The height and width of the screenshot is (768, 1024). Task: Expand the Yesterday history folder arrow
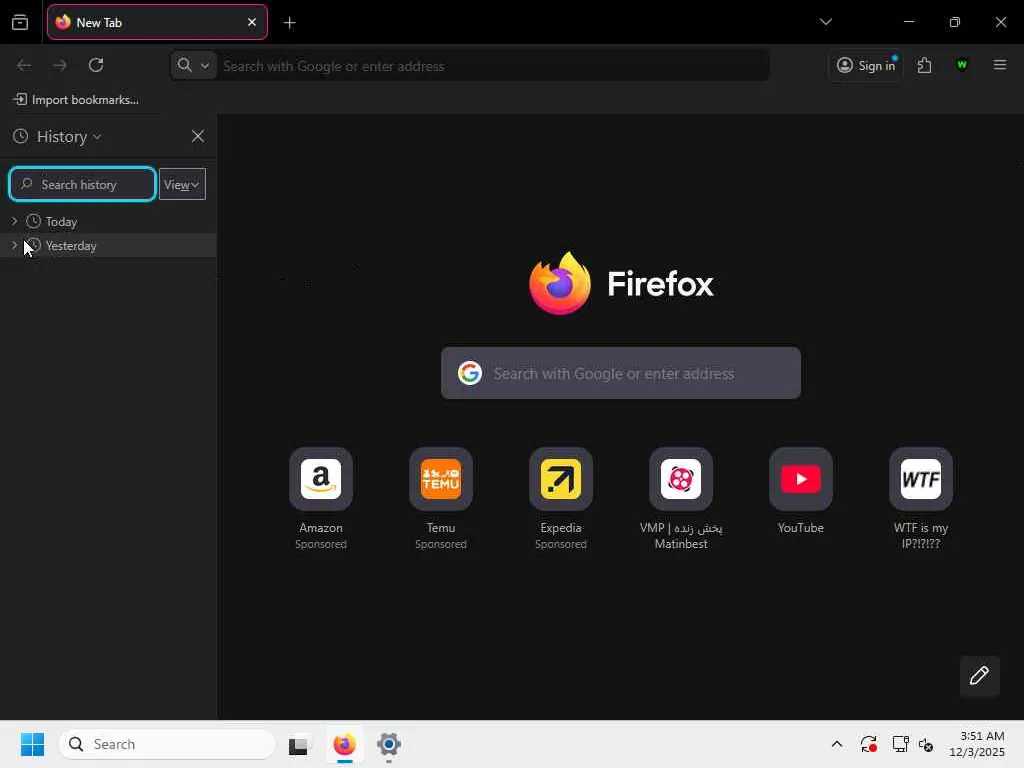coord(14,246)
